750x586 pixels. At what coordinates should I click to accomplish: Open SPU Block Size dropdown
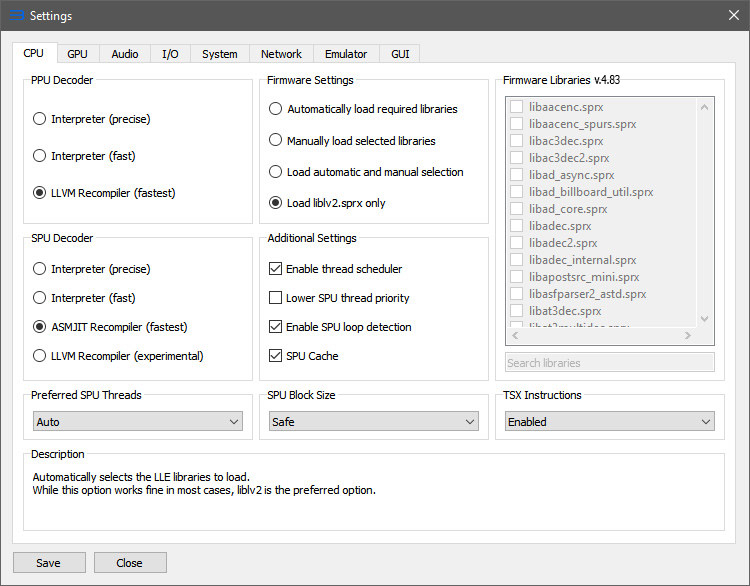pos(374,421)
